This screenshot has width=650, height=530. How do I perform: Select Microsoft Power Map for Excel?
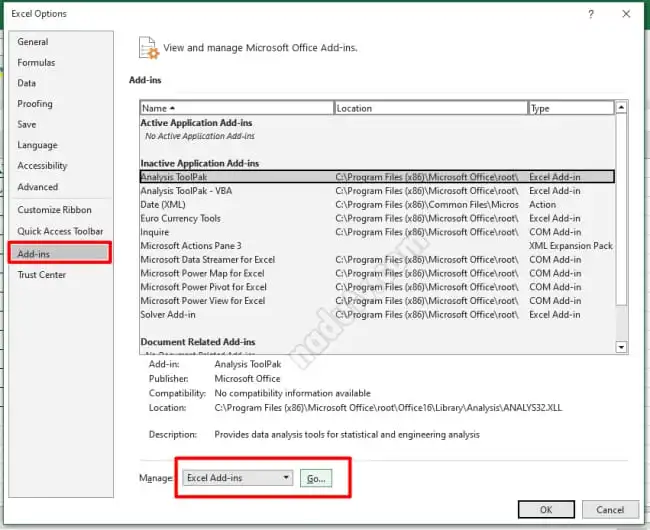click(377, 273)
